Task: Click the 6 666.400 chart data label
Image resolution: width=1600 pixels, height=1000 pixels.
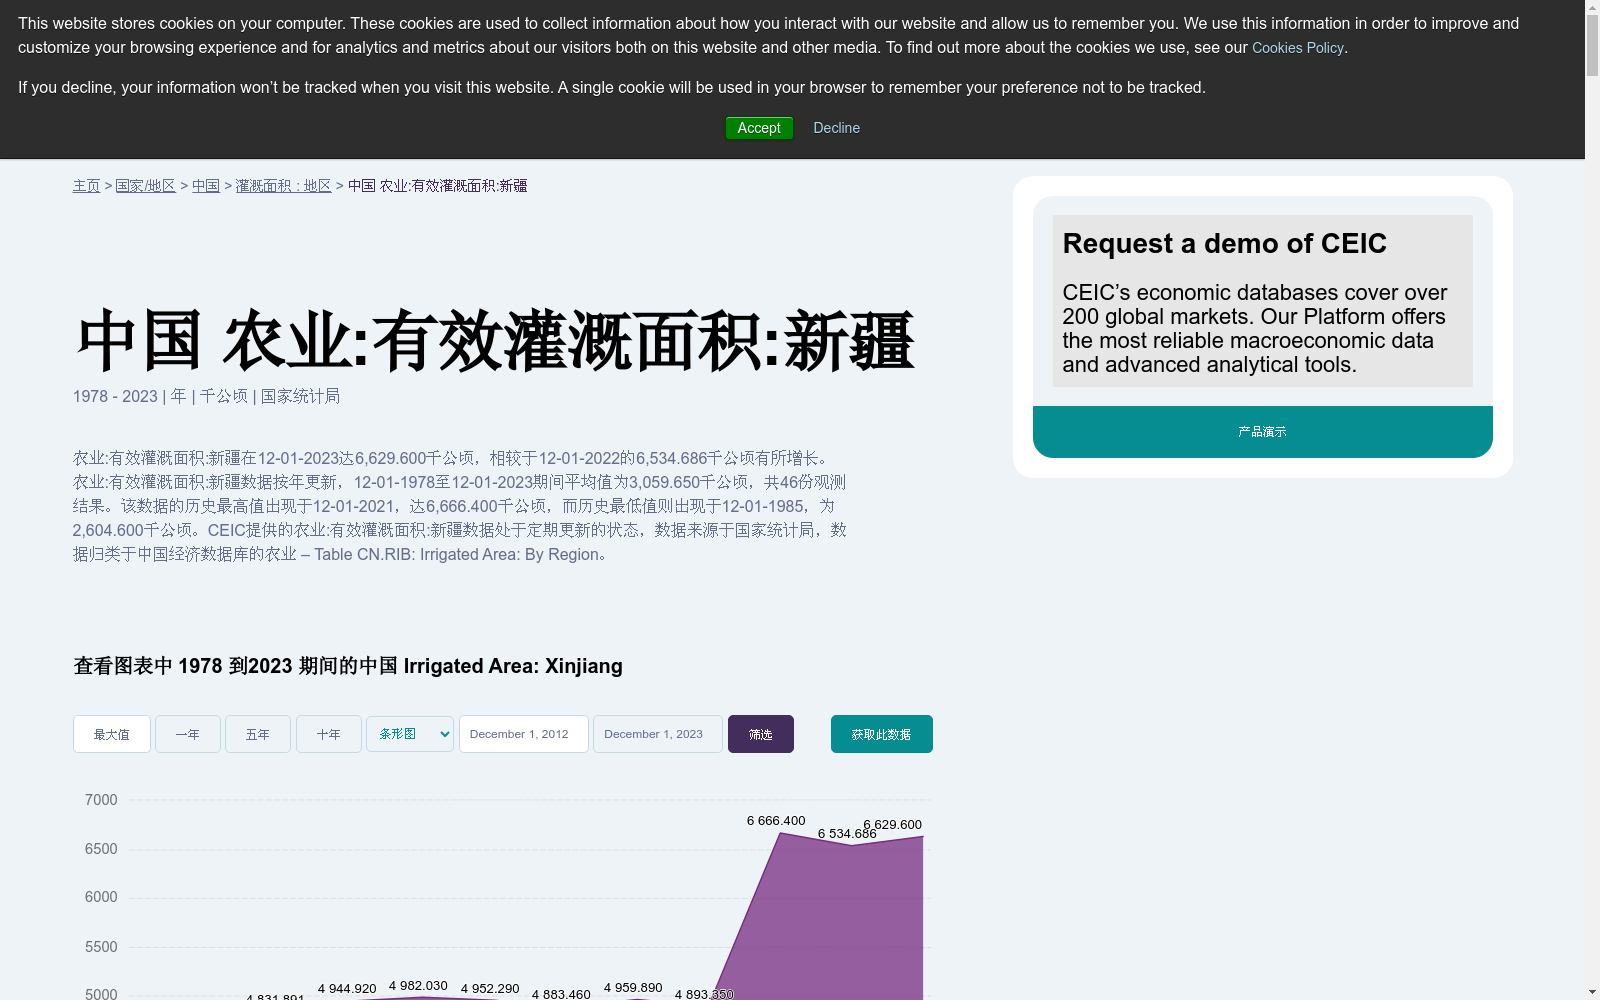Action: (776, 821)
